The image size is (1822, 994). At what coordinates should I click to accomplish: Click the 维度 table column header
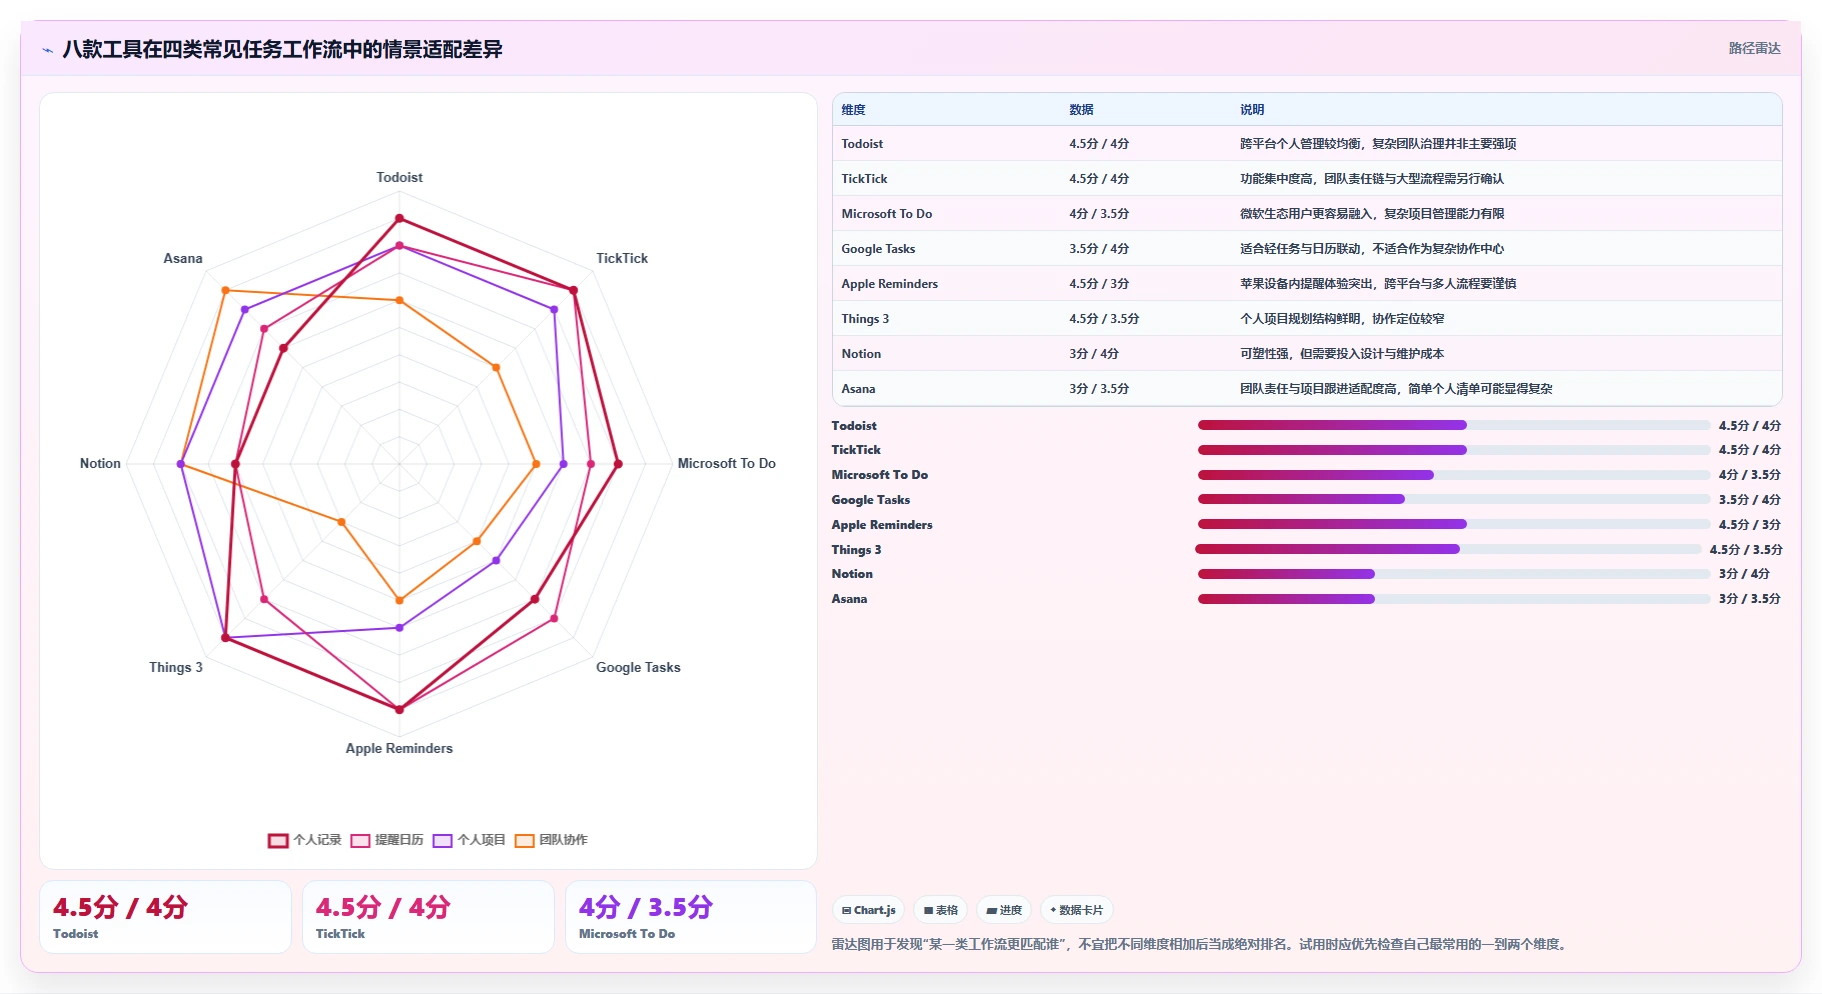tap(853, 110)
